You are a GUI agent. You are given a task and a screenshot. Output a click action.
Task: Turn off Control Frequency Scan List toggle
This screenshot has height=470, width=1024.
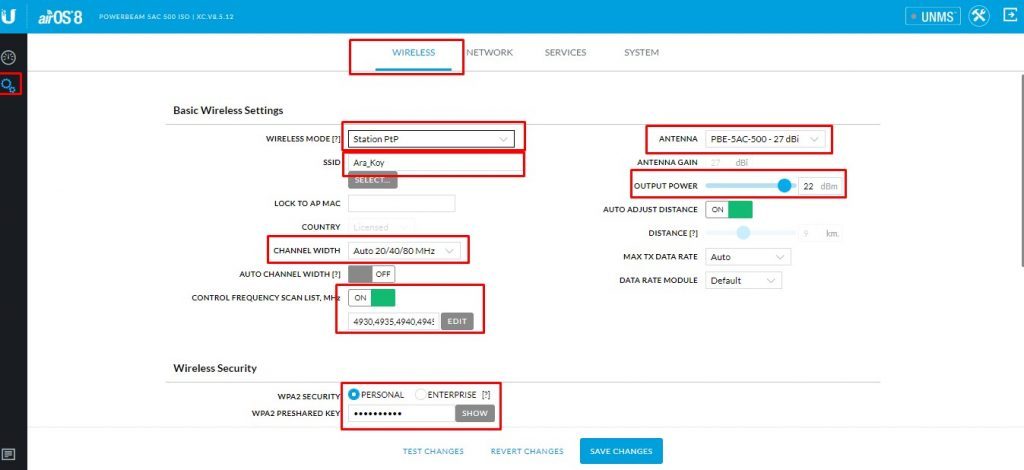(371, 298)
